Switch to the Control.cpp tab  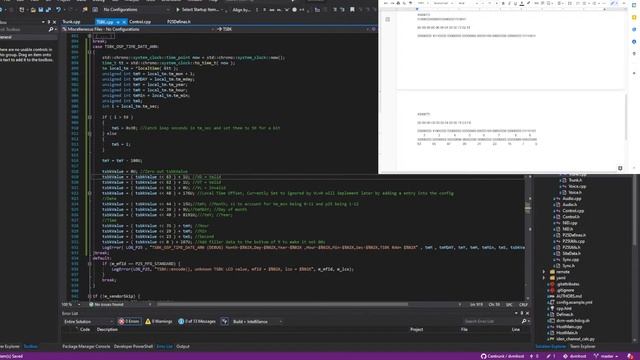coord(140,22)
